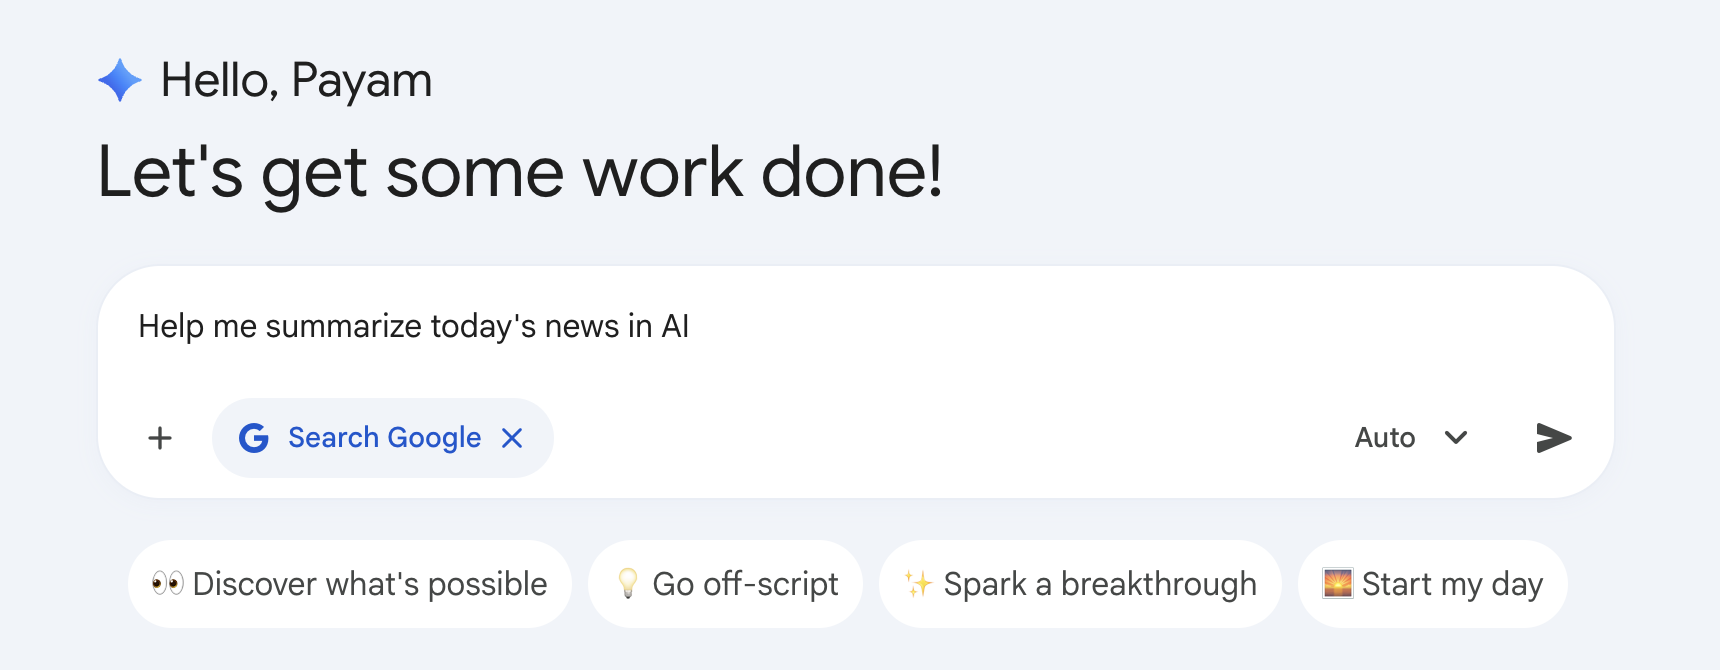Click the send arrow to submit prompt
This screenshot has height=670, width=1720.
coord(1552,437)
